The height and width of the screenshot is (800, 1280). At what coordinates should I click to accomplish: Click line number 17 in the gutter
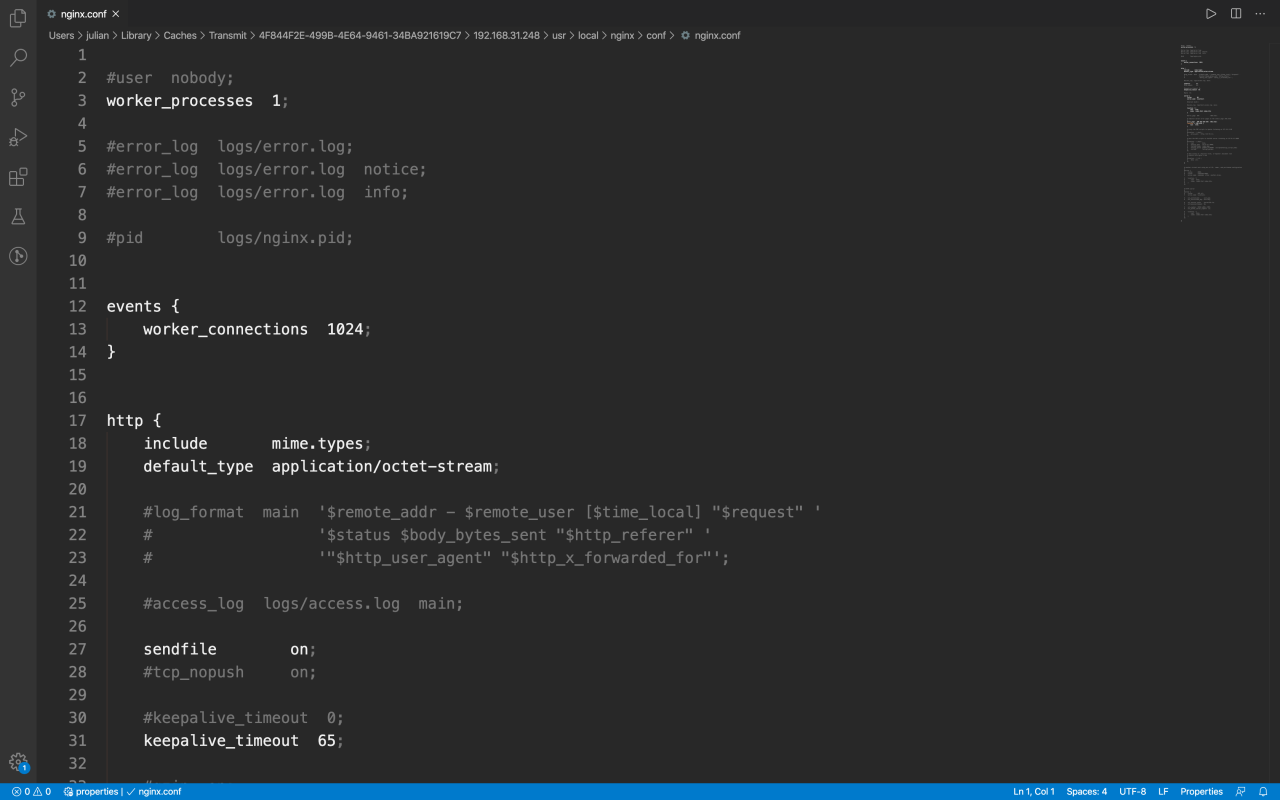coord(77,420)
